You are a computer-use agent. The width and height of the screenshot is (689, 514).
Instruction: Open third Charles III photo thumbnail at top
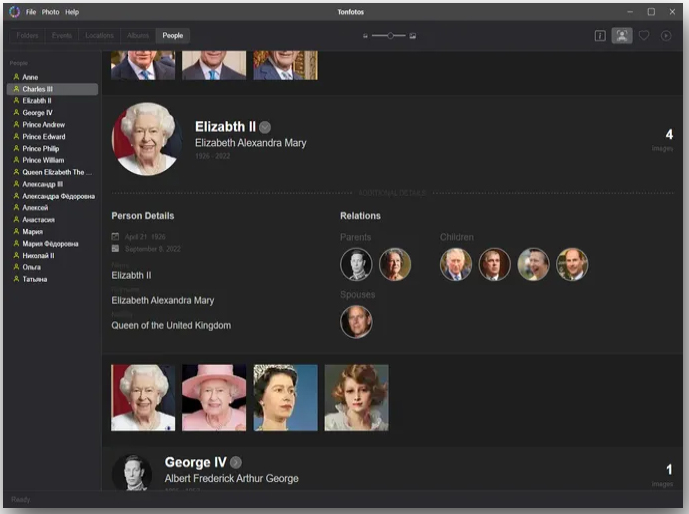[x=285, y=65]
